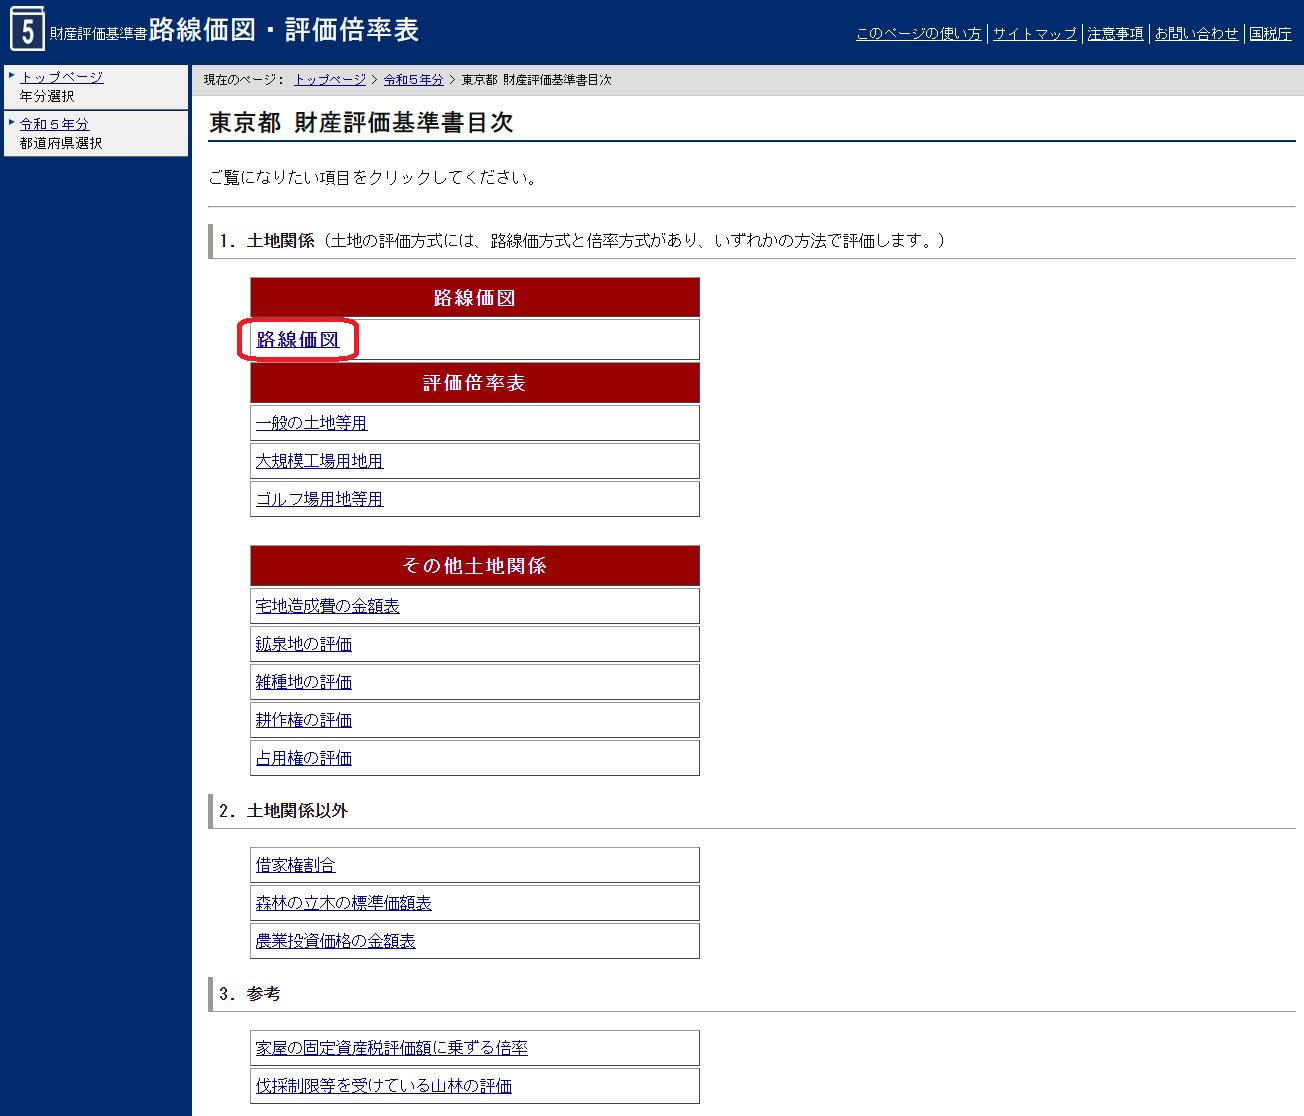1304x1116 pixels.
Task: Open ゴルフ場用地等用 link
Action: (319, 499)
